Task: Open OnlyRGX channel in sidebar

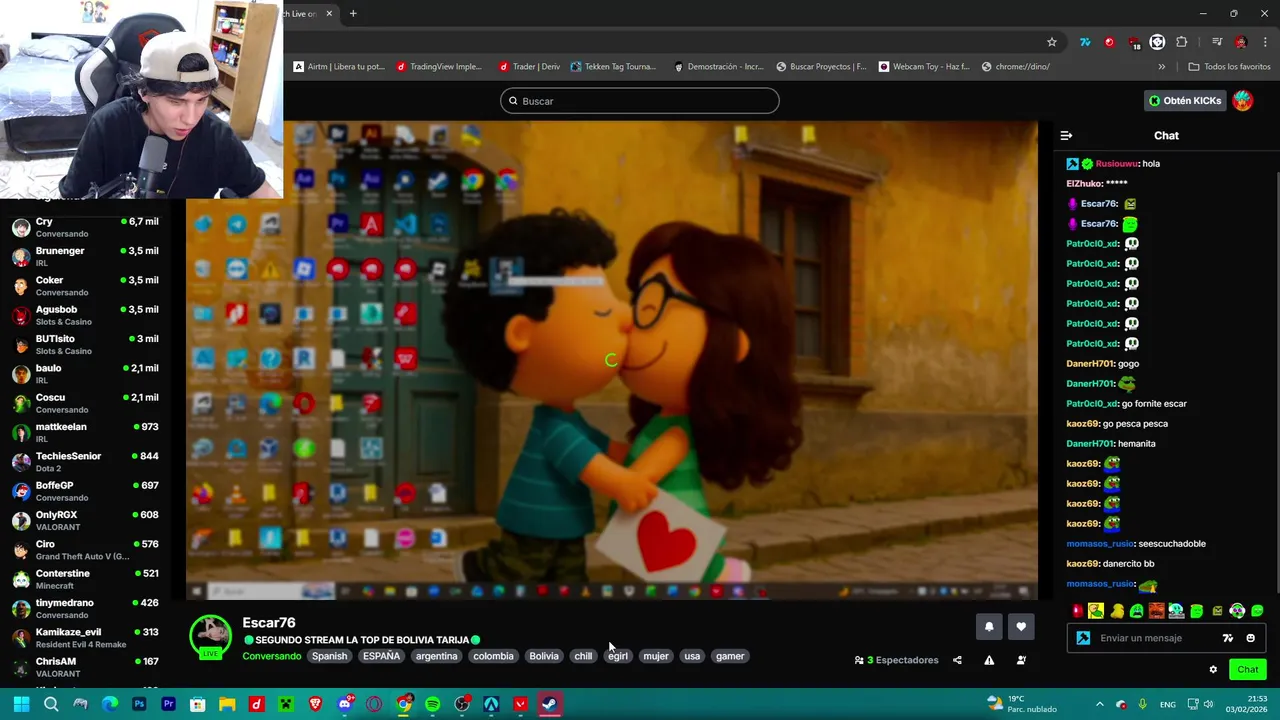Action: tap(85, 520)
